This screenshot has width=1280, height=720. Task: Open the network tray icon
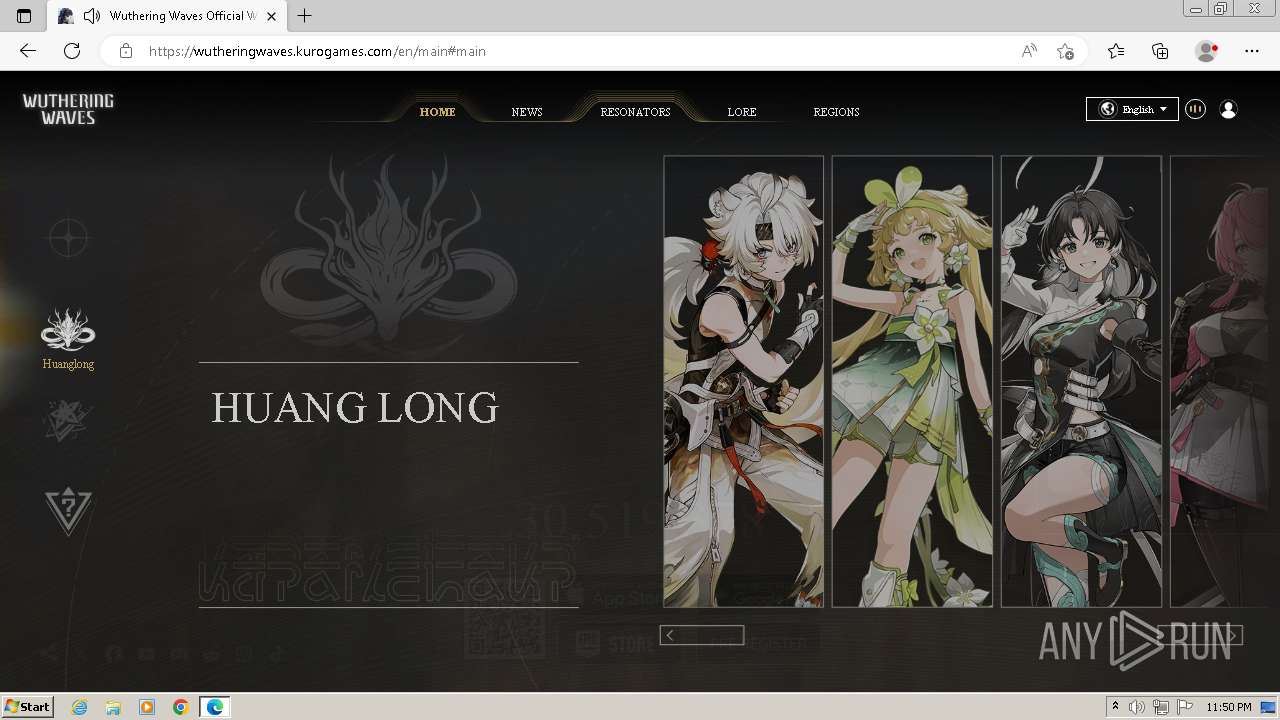pos(1162,707)
